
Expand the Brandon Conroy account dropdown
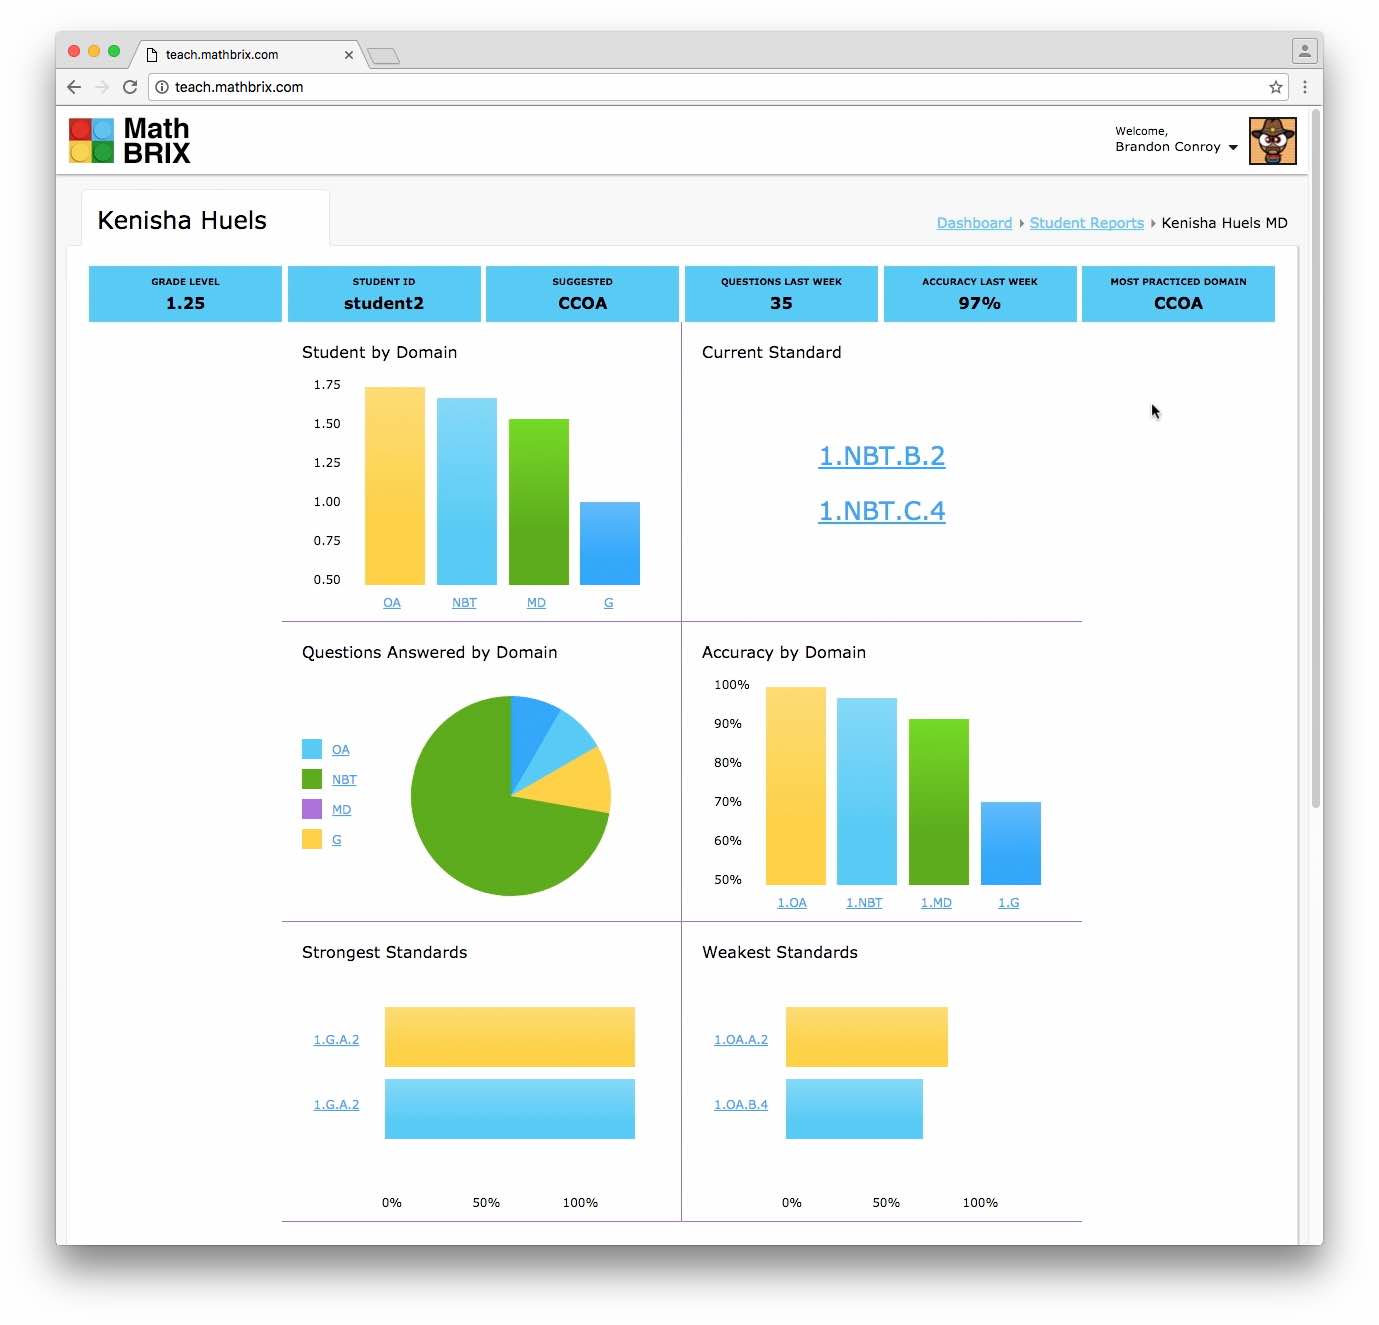(x=1233, y=147)
